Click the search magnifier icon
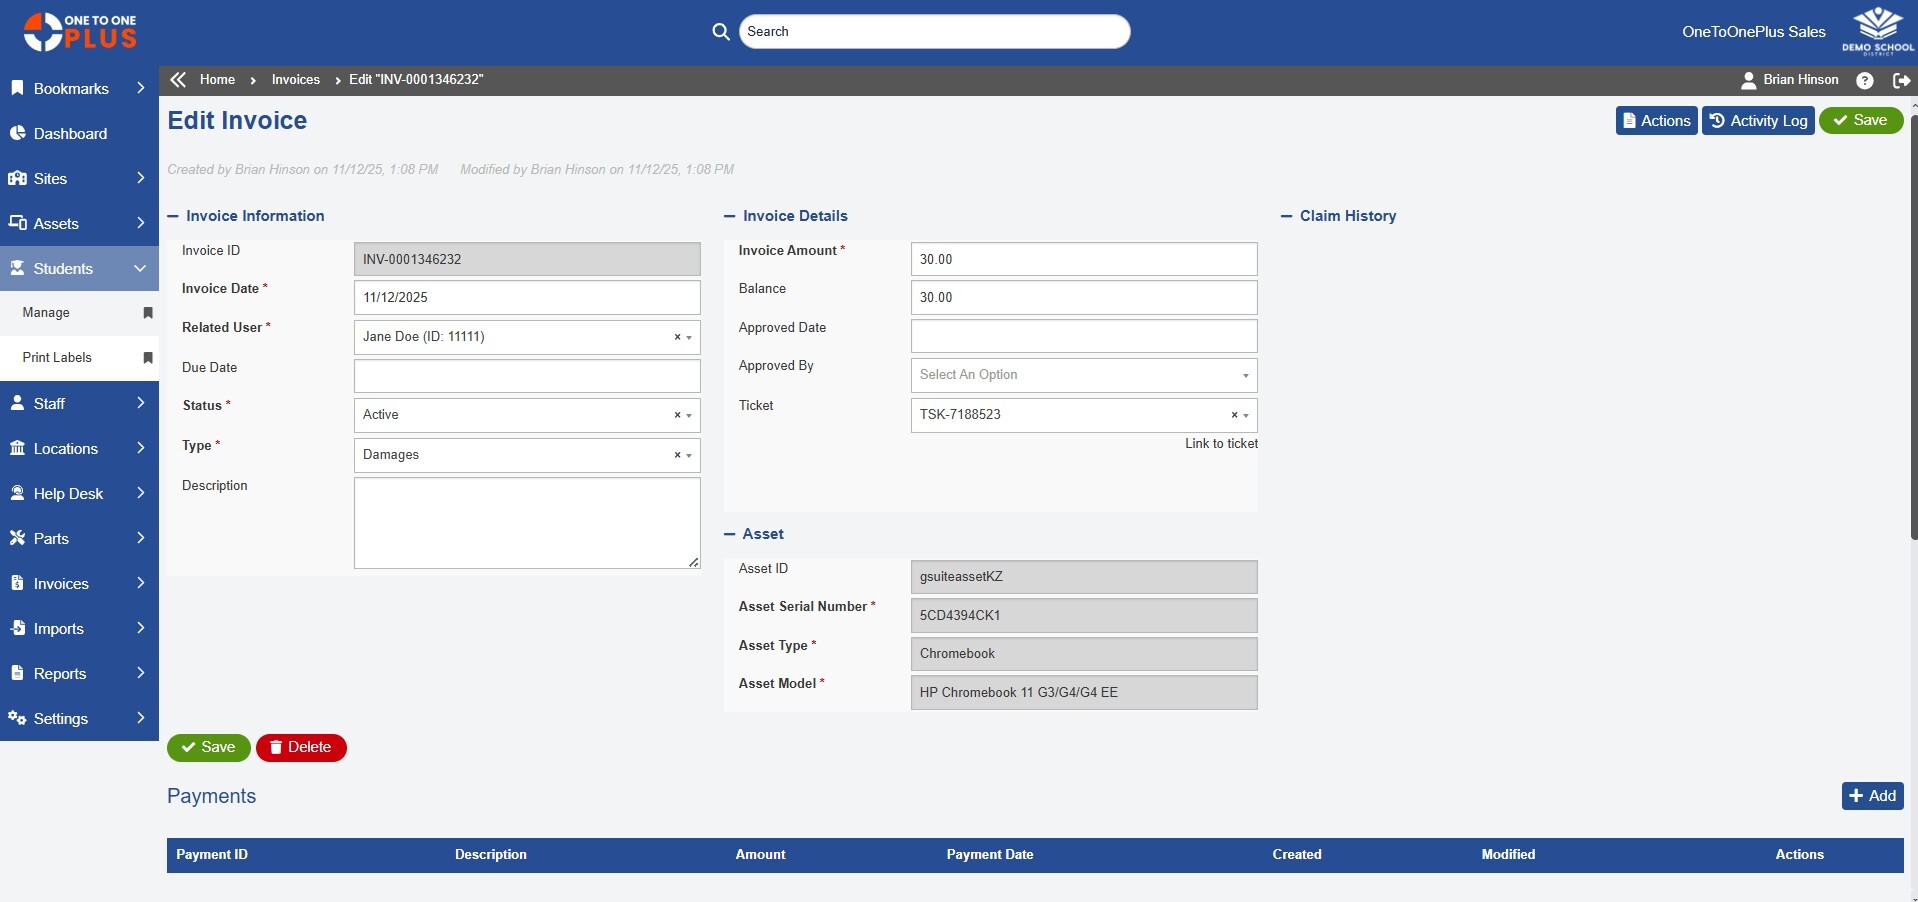Image resolution: width=1918 pixels, height=902 pixels. point(720,32)
